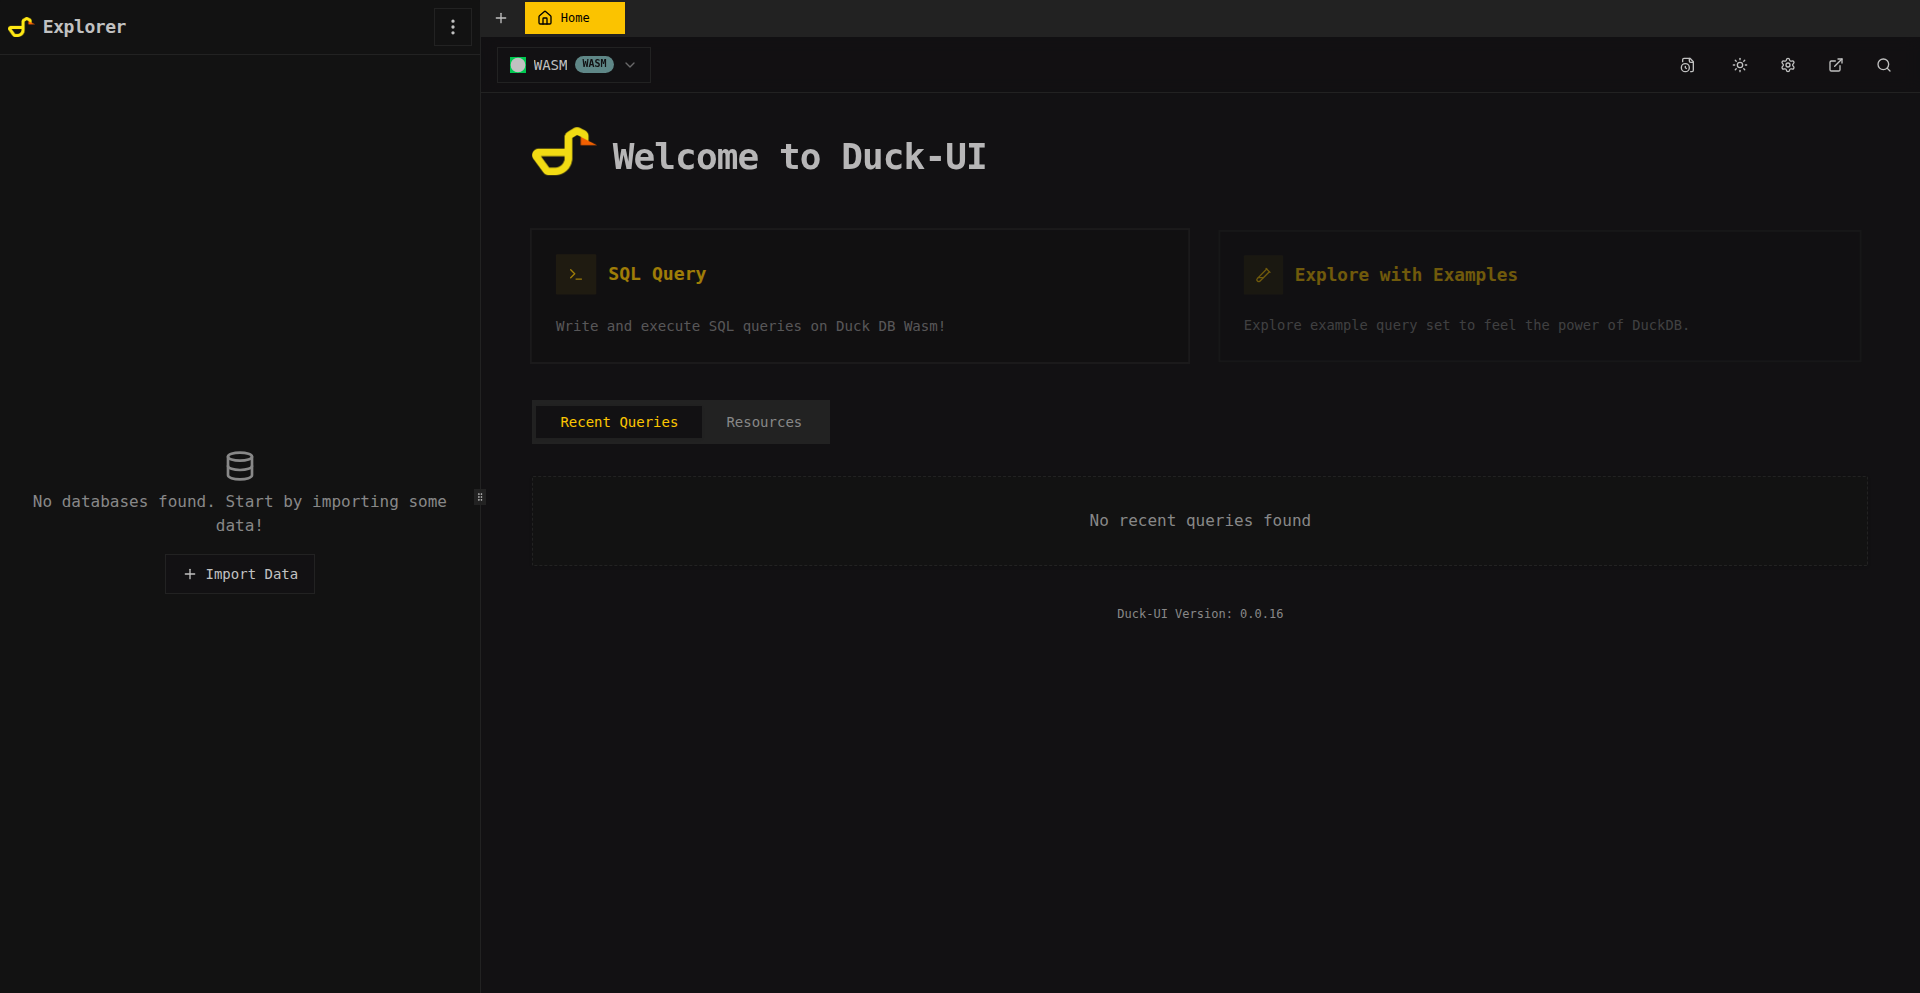Click the panel resize handle beside Explorer

click(x=480, y=497)
